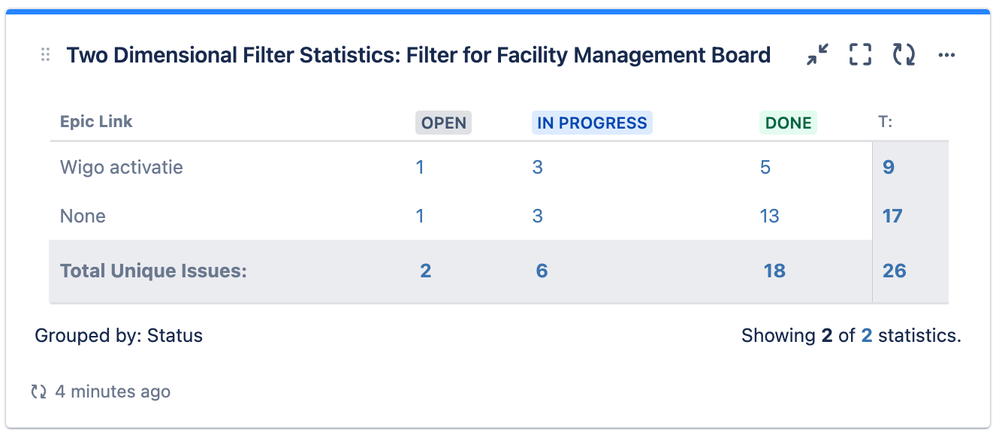Click the refresh icon beside '4 minutes ago'
Image resolution: width=999 pixels, height=433 pixels.
[x=39, y=391]
